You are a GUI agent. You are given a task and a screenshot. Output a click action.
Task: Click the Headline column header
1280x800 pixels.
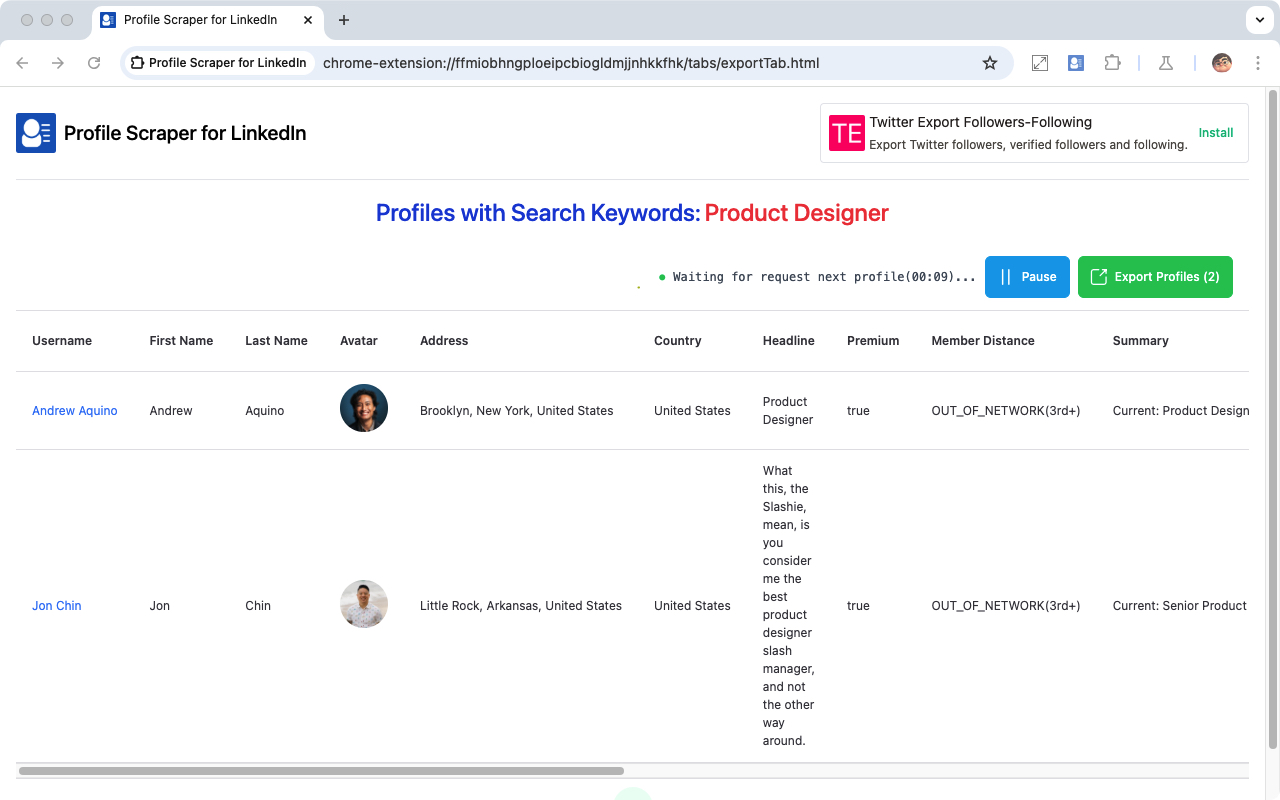(x=789, y=341)
